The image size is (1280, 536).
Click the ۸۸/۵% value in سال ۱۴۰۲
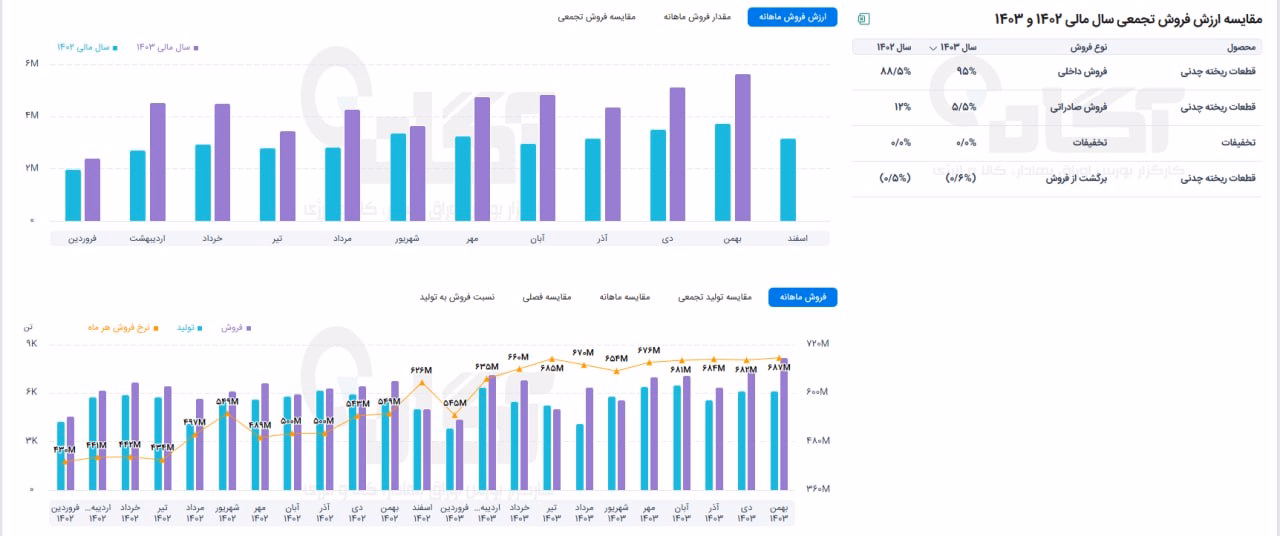895,72
